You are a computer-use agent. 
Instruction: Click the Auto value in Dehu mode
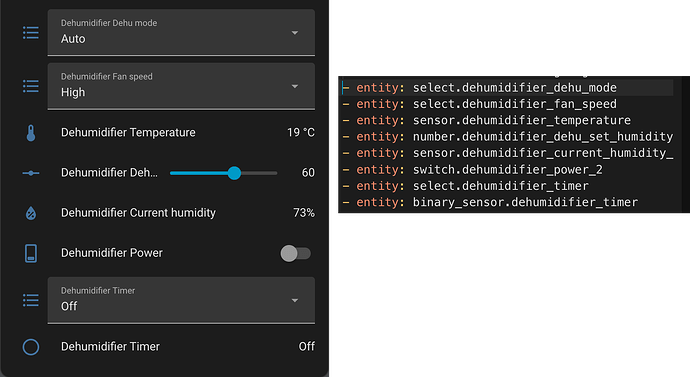point(73,39)
